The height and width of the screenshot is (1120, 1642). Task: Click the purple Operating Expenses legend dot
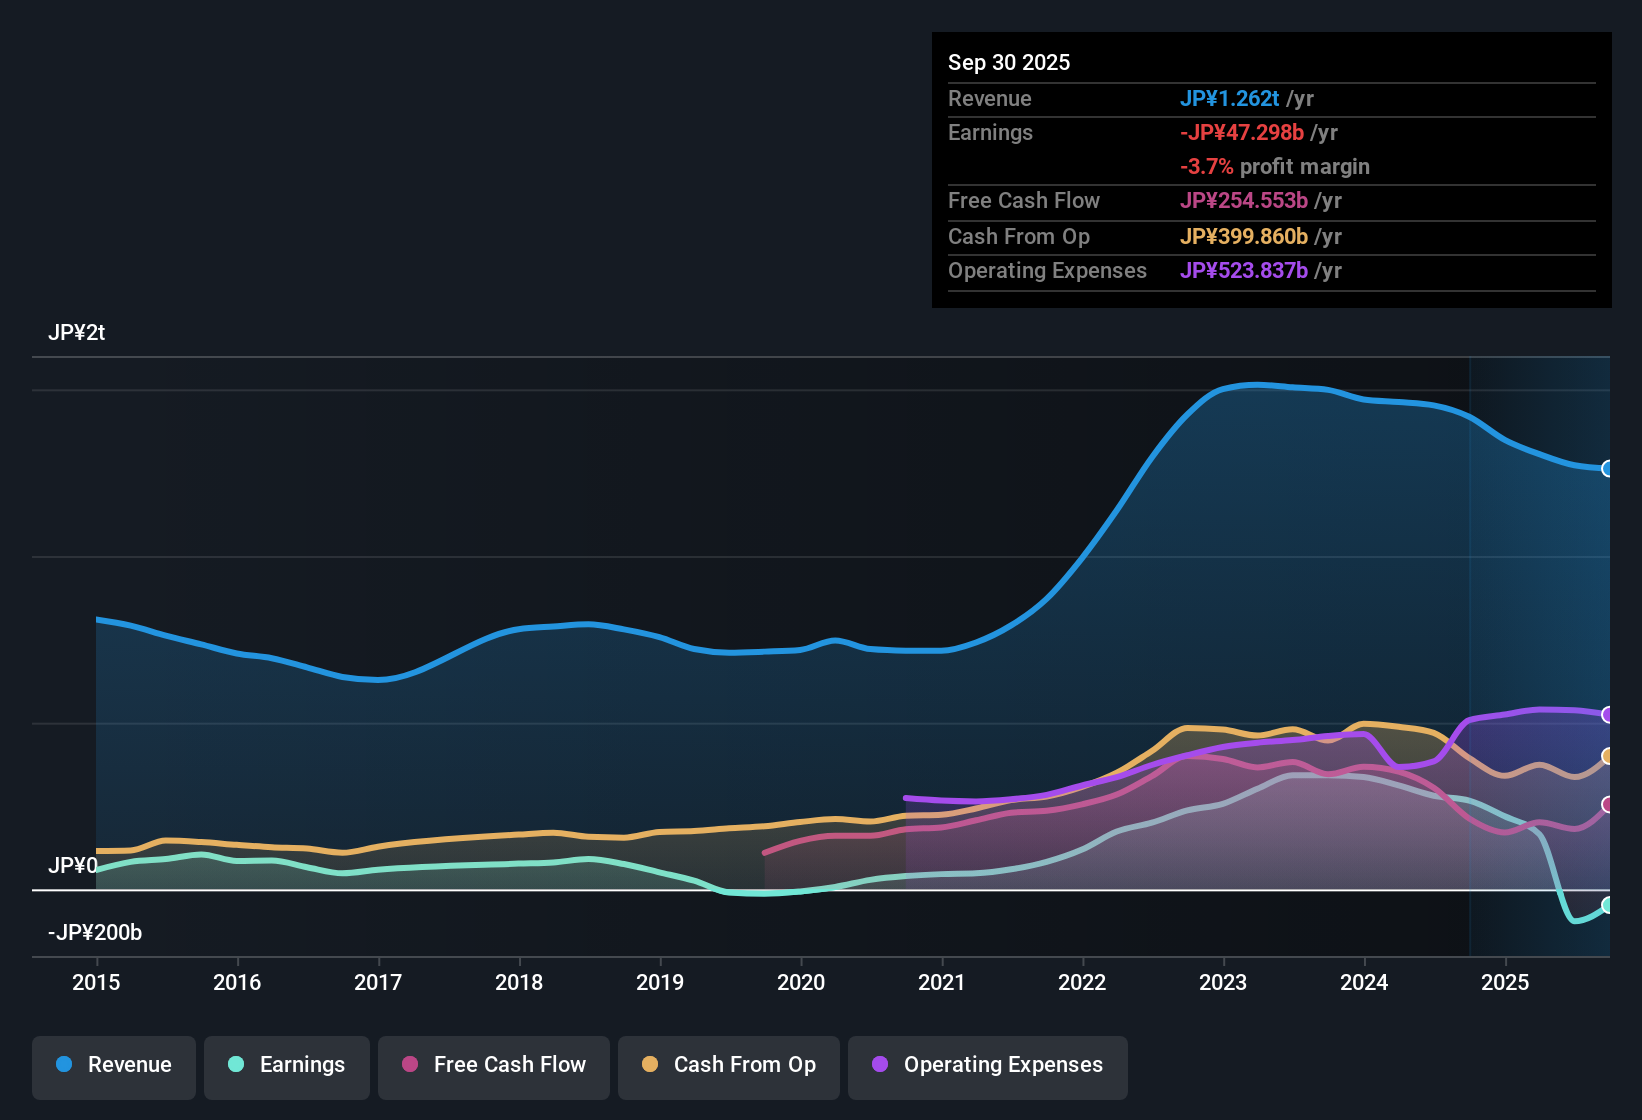click(x=880, y=1065)
